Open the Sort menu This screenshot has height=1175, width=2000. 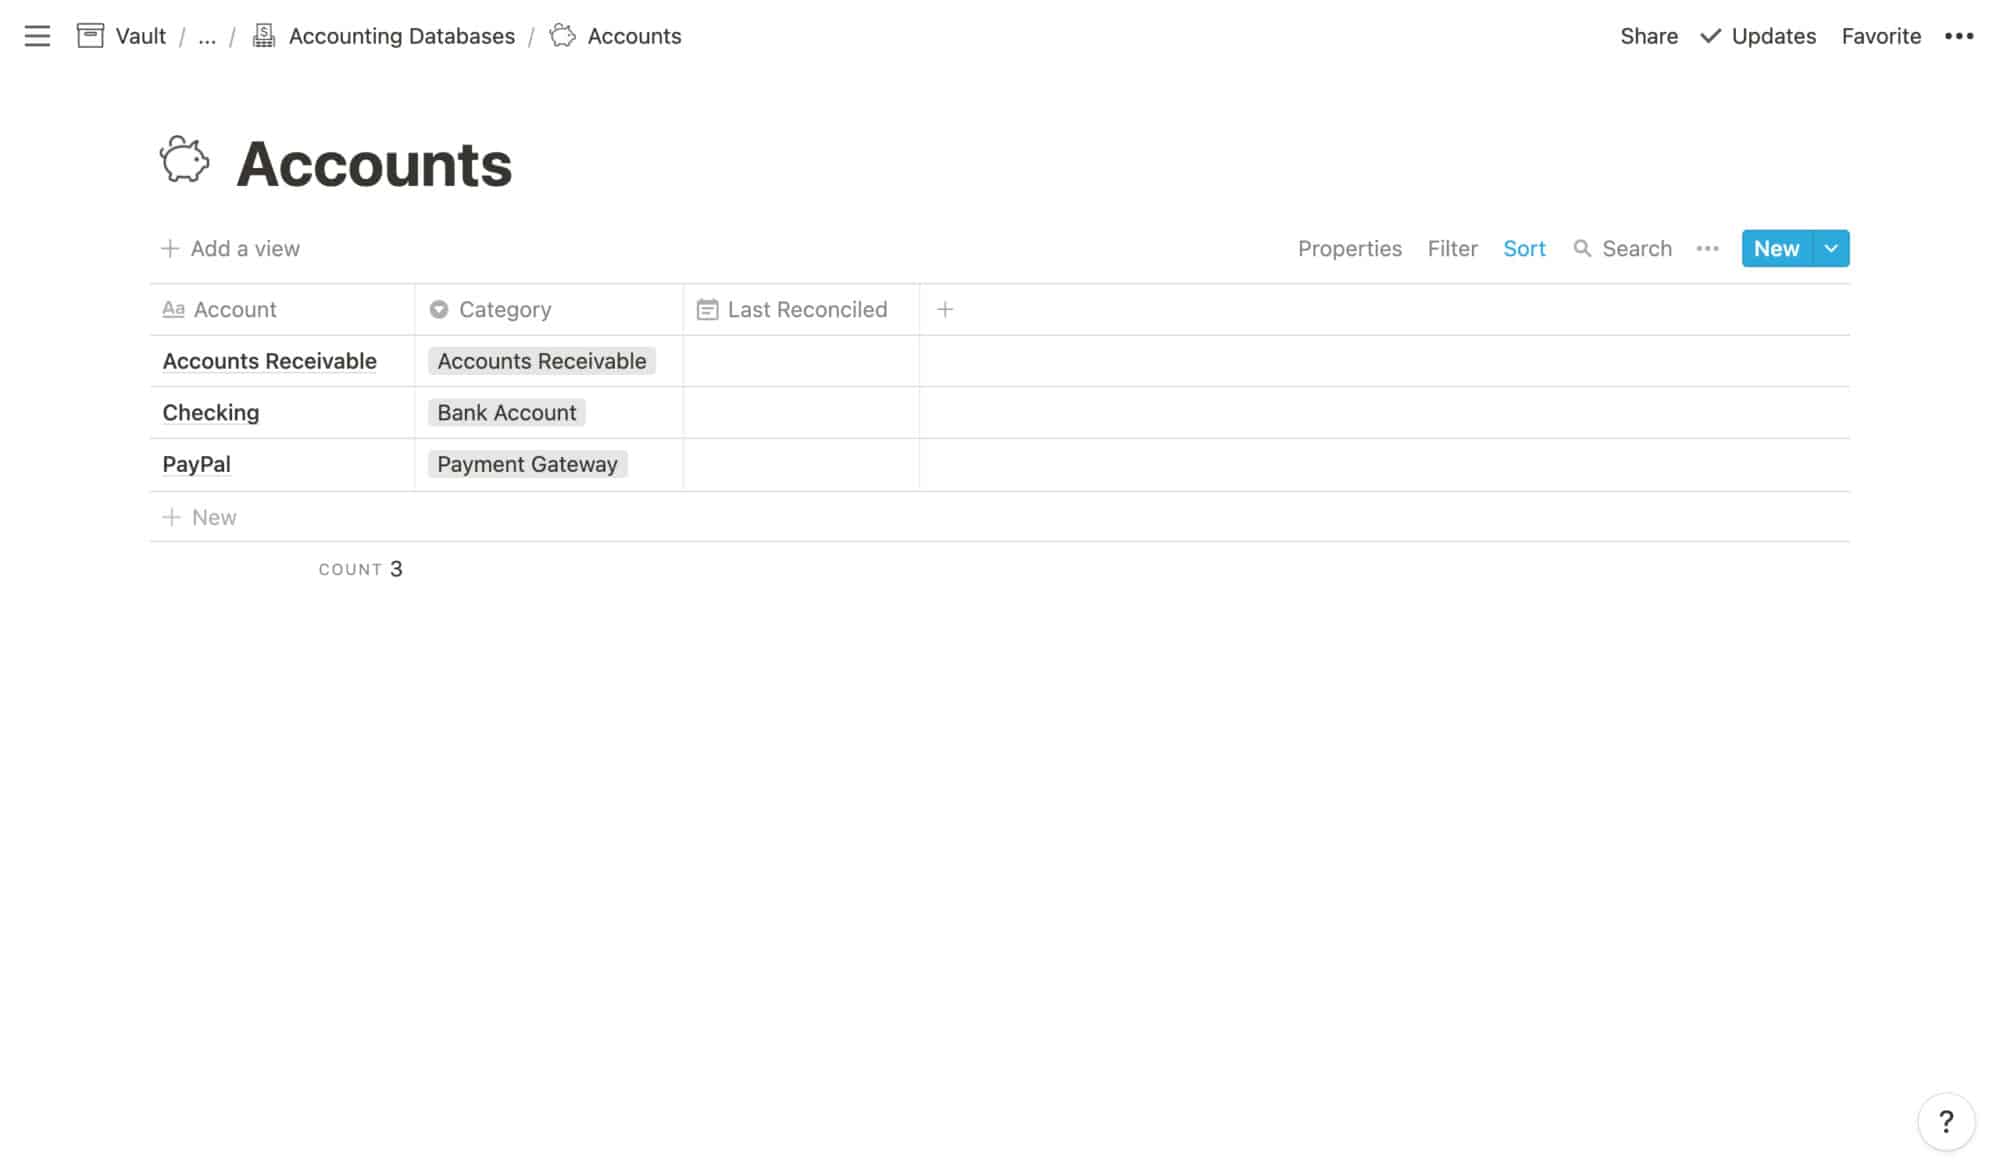[x=1523, y=249]
